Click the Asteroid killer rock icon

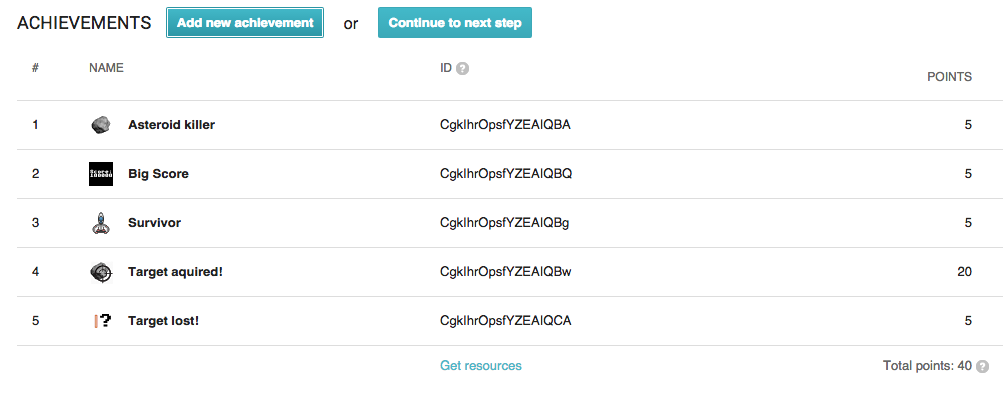[x=100, y=125]
